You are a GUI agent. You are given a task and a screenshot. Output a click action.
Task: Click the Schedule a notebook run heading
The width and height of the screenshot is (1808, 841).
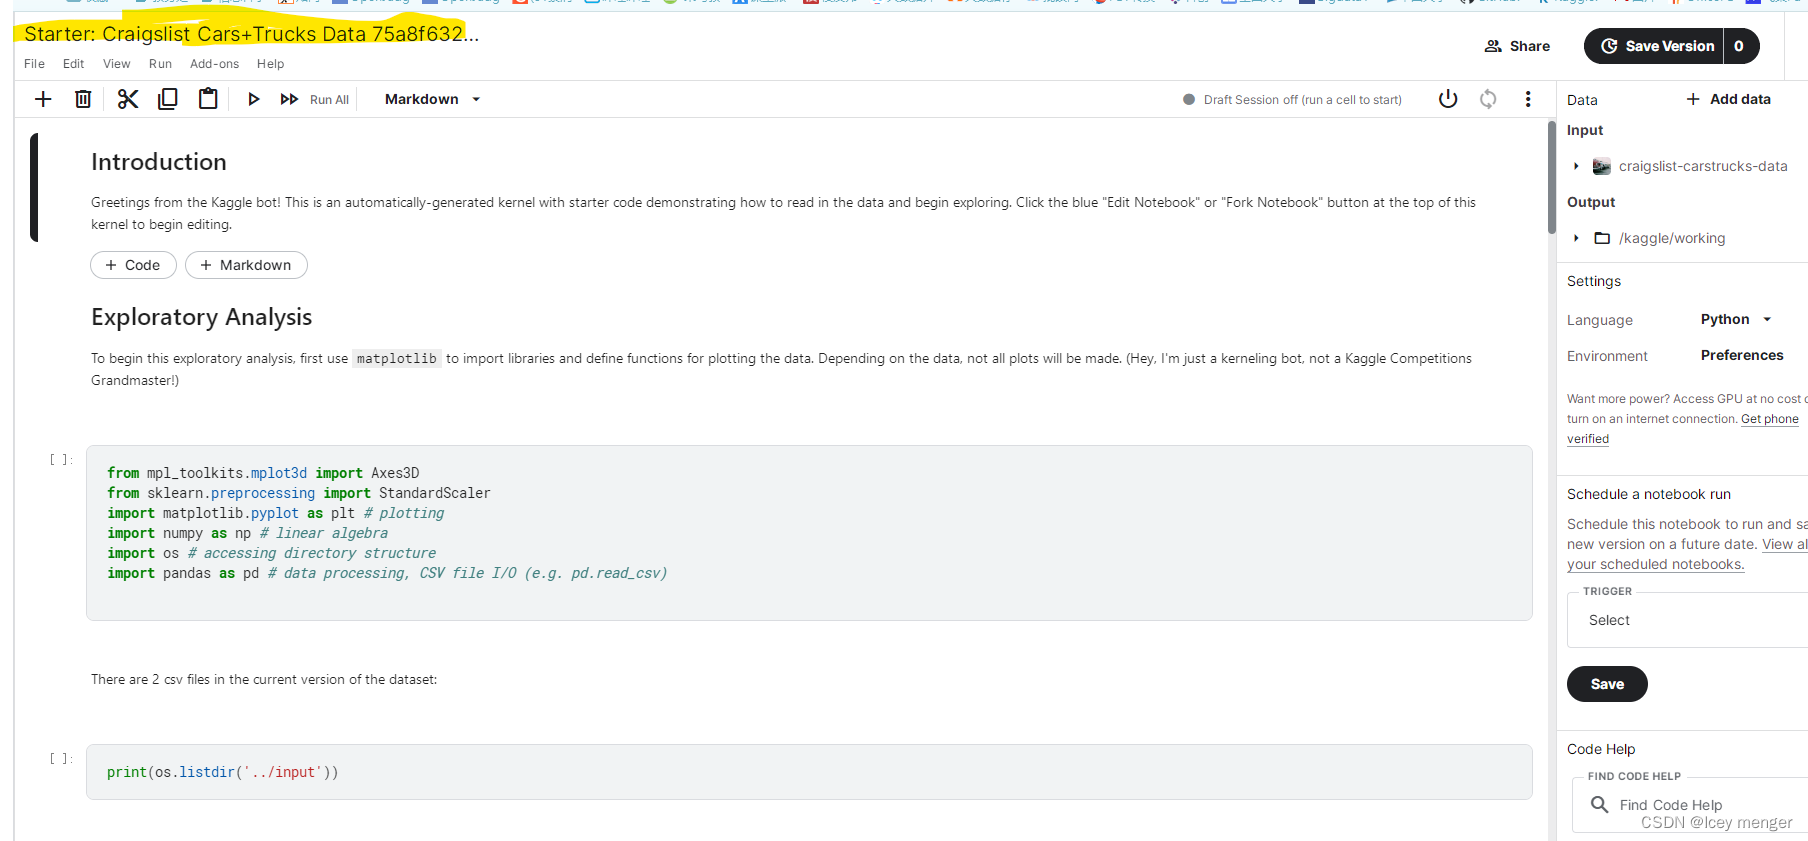tap(1648, 494)
